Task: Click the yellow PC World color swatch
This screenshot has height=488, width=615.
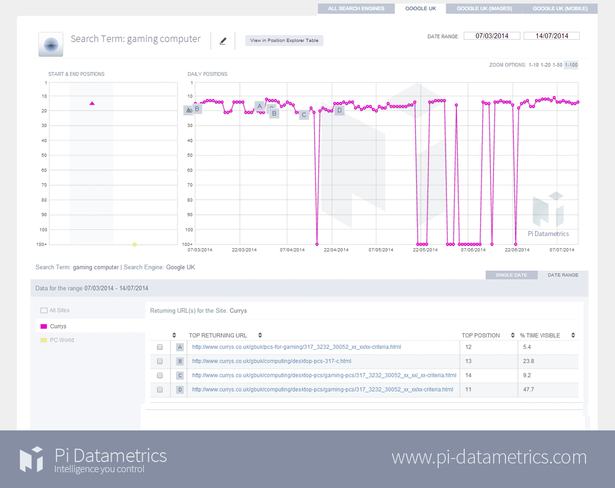Action: 44,340
